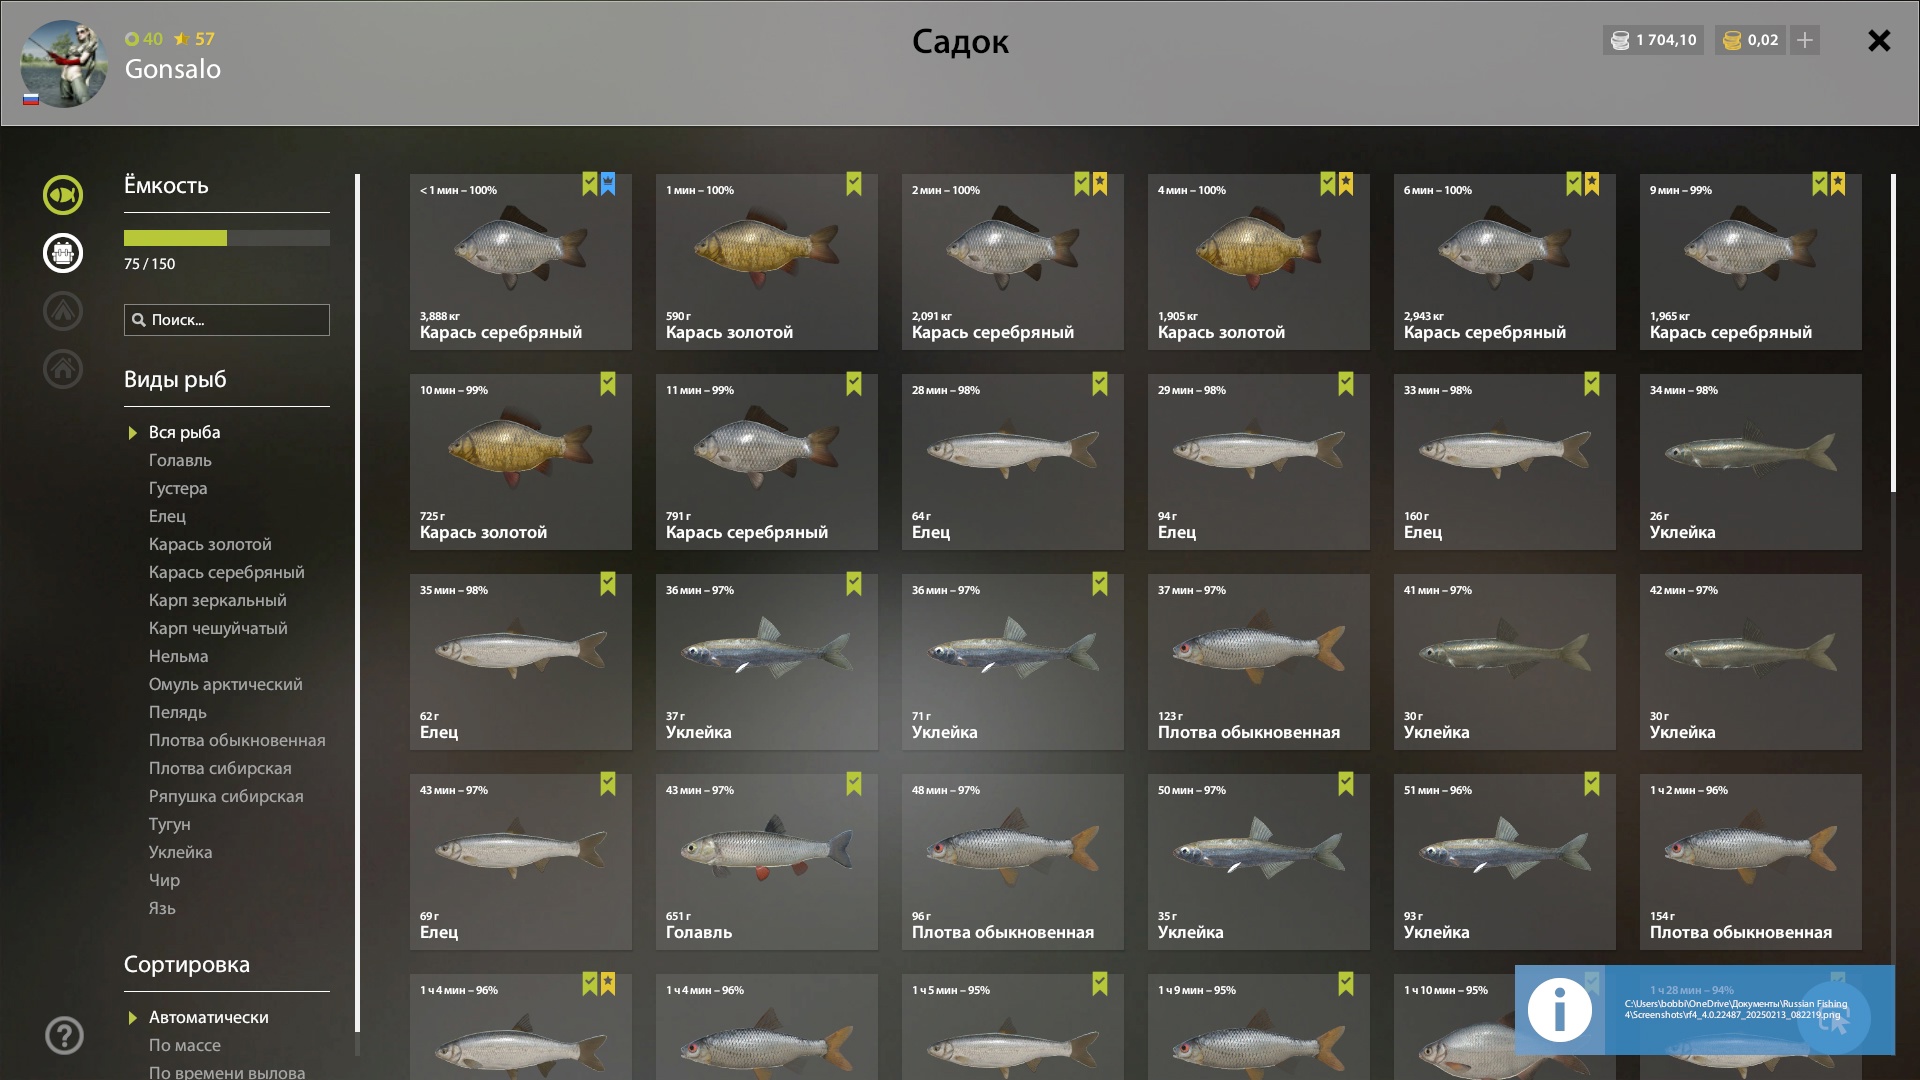Select 'Автоматически' sorting option
The width and height of the screenshot is (1920, 1080).
point(208,1017)
